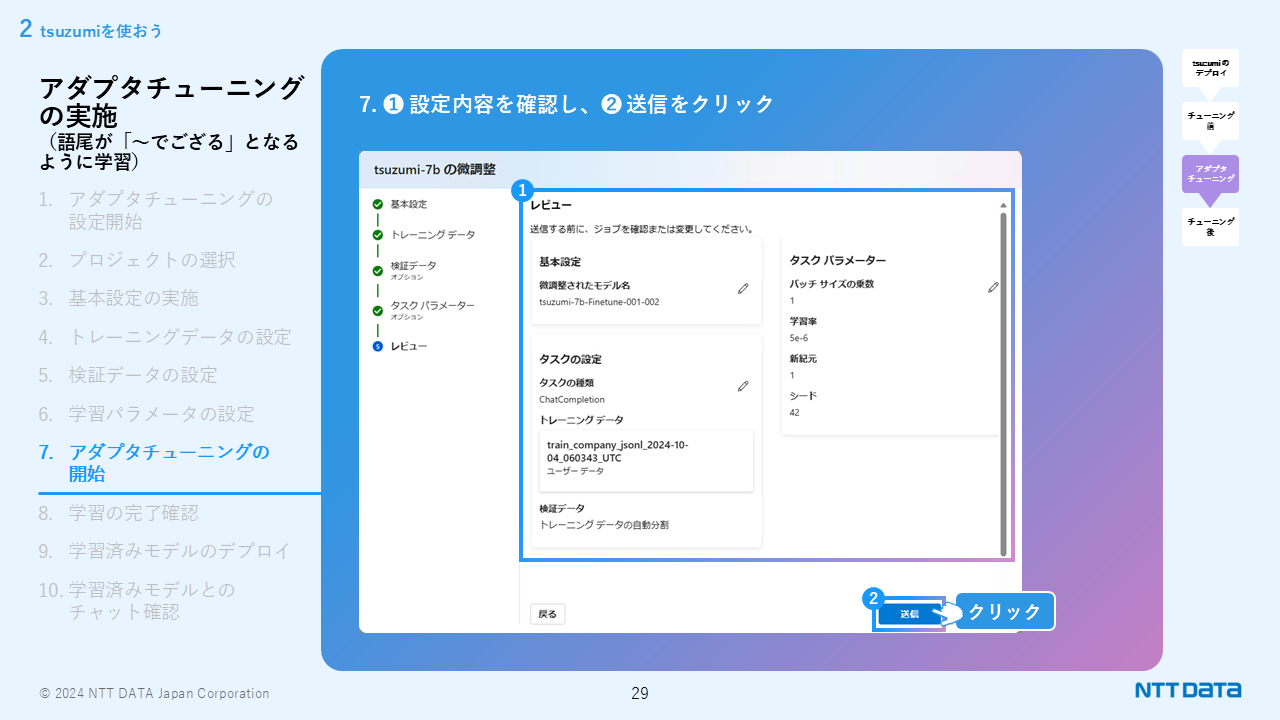Click the タスク パラメーター card heading

pos(837,260)
